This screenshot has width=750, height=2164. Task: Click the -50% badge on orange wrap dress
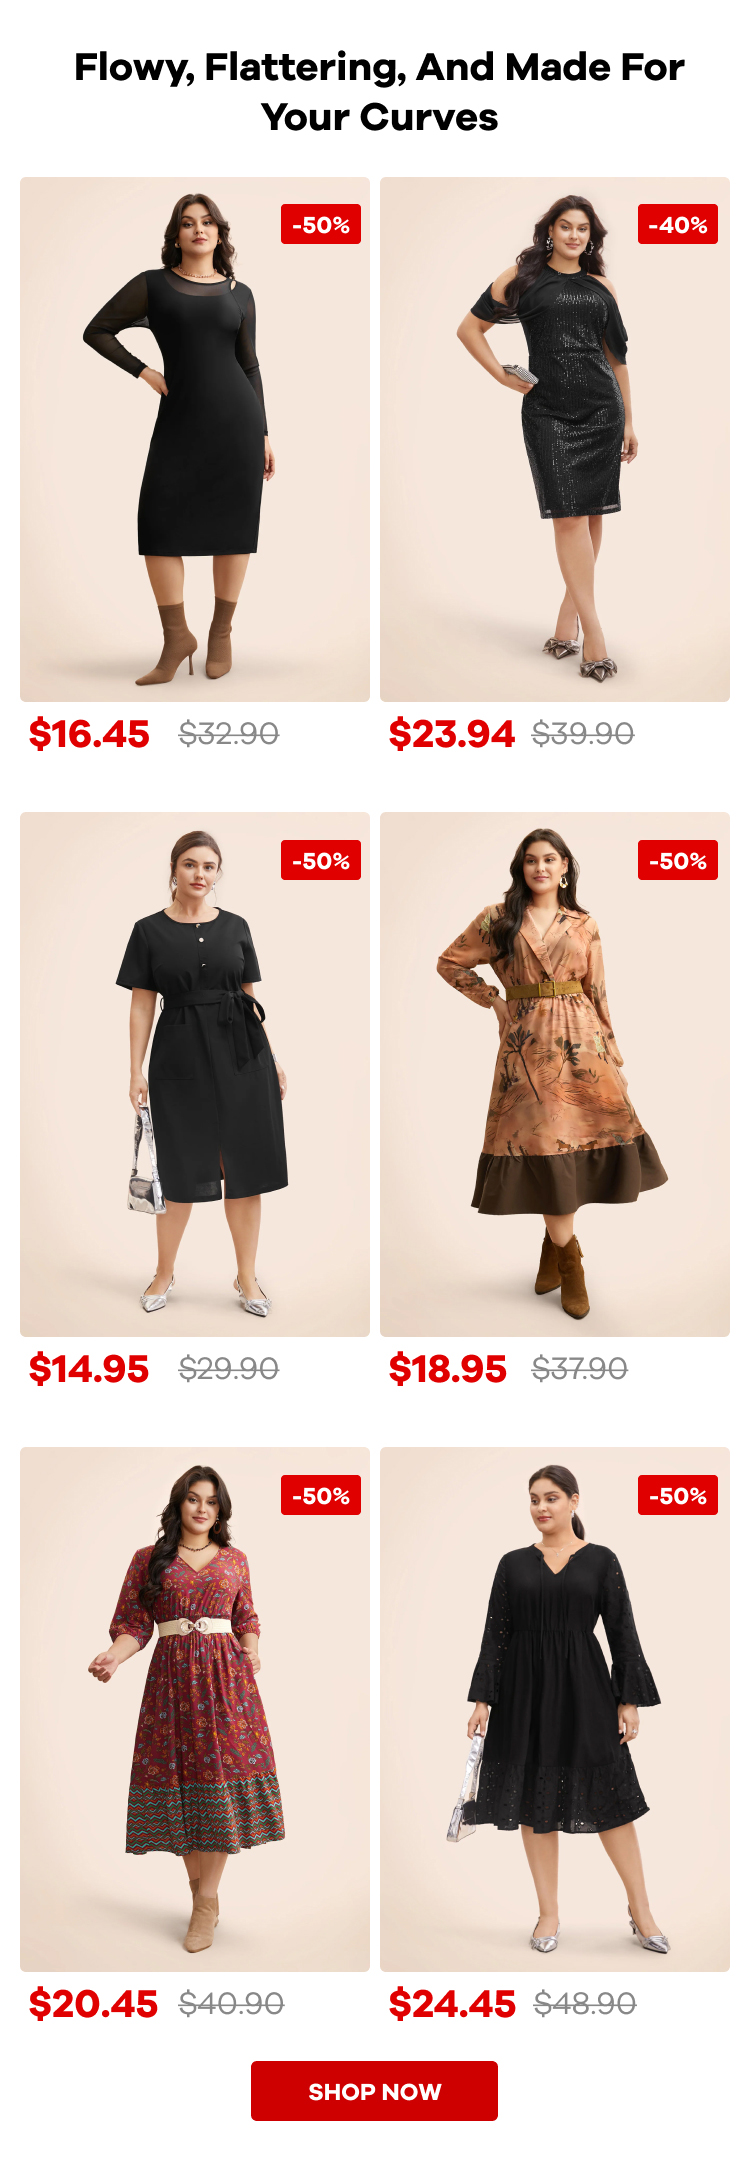(678, 860)
